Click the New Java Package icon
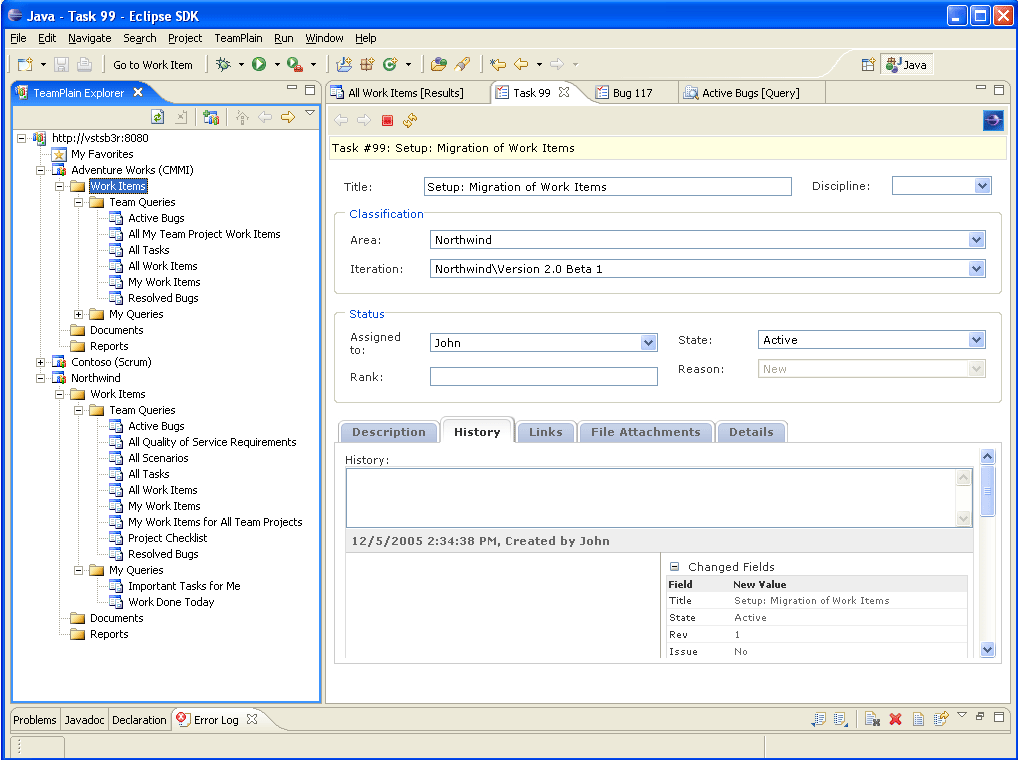The image size is (1018, 760). [x=367, y=64]
